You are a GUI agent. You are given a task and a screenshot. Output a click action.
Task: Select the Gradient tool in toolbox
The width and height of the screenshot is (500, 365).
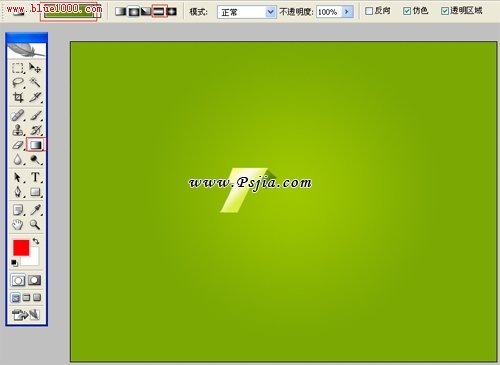pyautogui.click(x=36, y=145)
